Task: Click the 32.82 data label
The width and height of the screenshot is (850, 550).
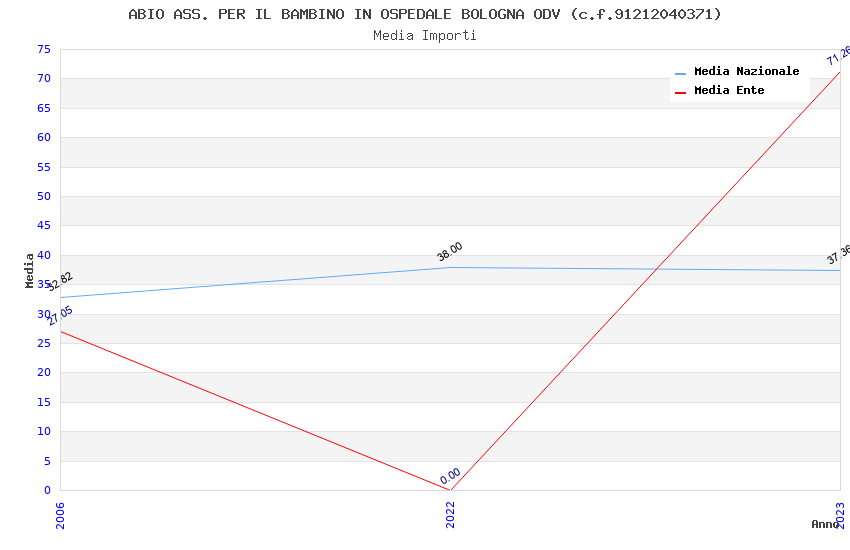Action: pyautogui.click(x=60, y=281)
